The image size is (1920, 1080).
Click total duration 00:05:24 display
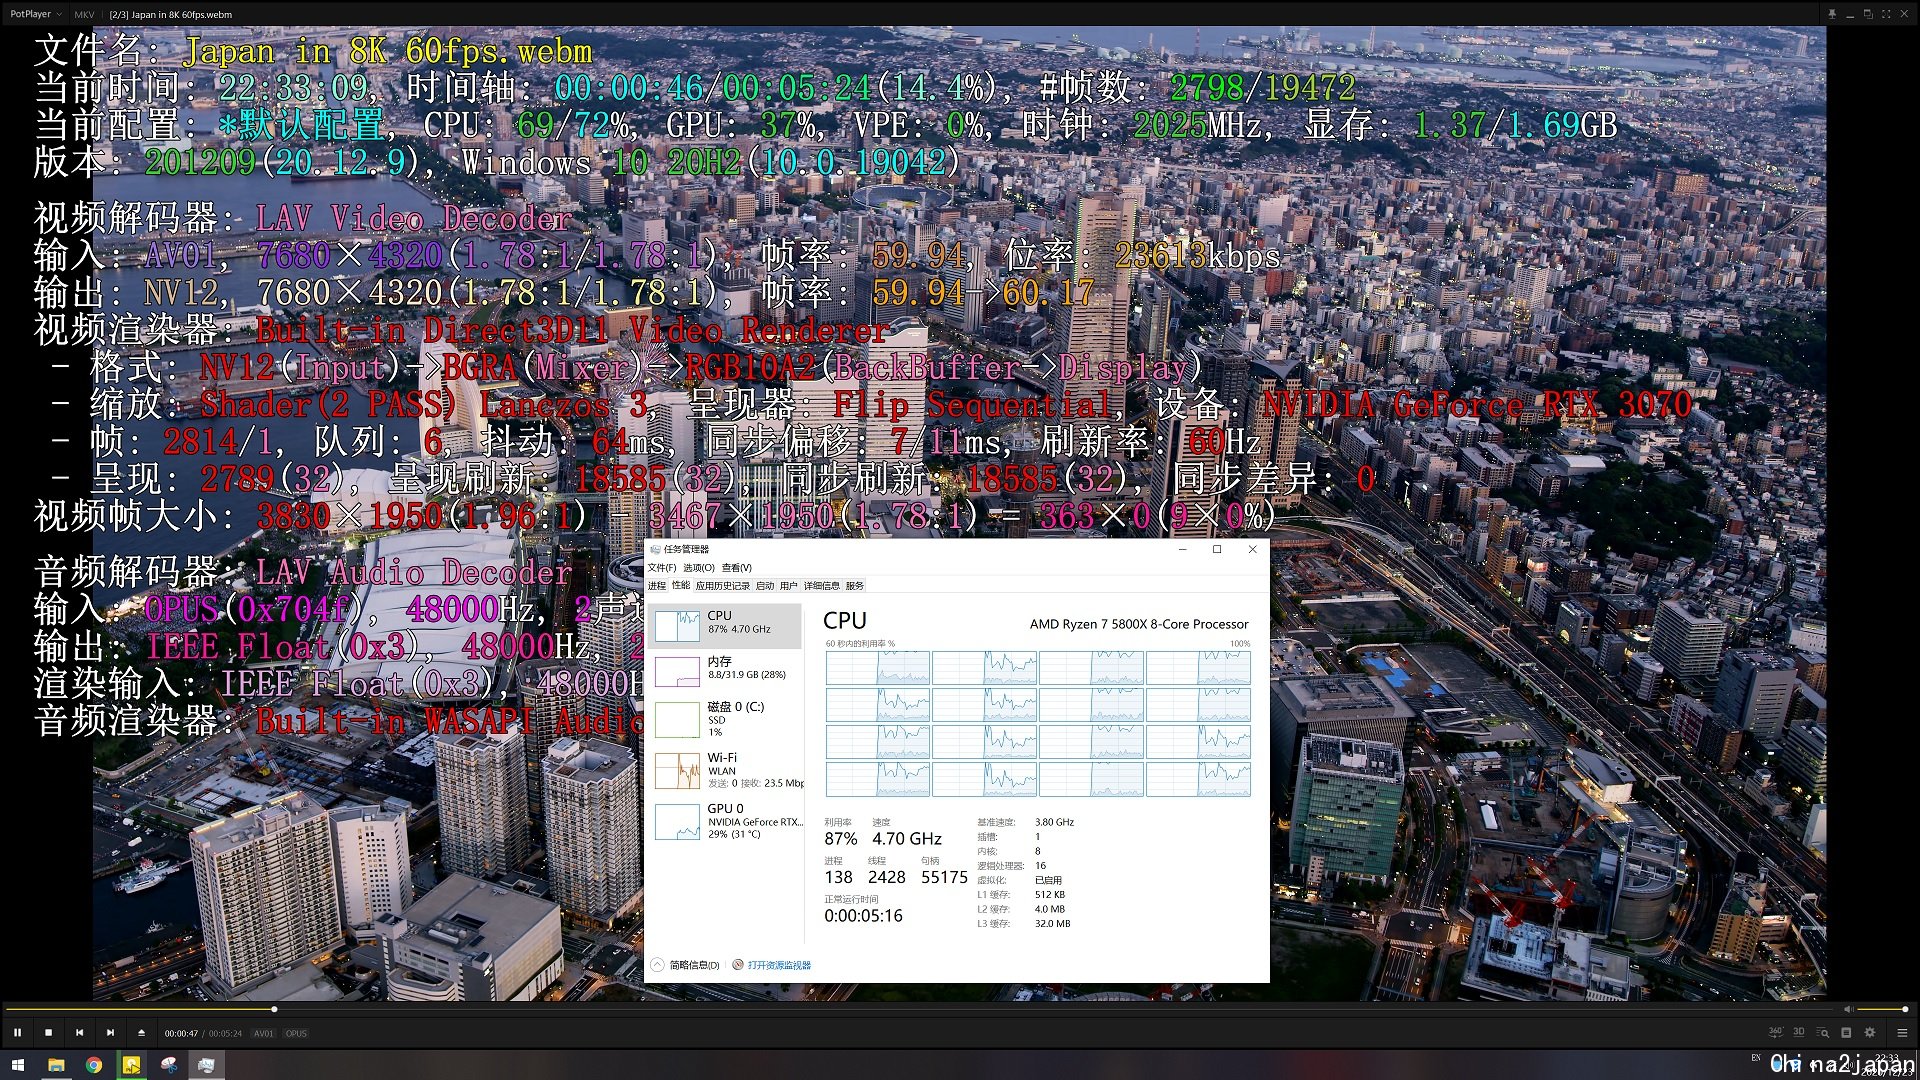[225, 1034]
